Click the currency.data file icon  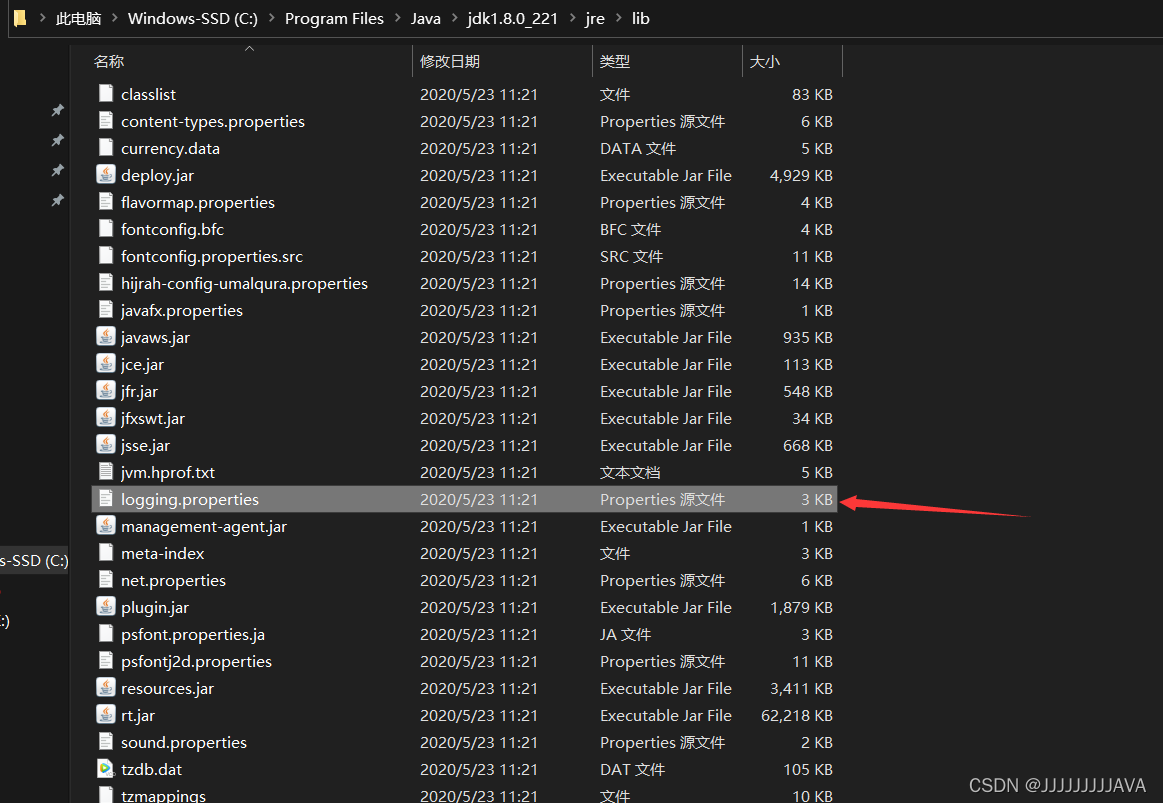click(106, 148)
